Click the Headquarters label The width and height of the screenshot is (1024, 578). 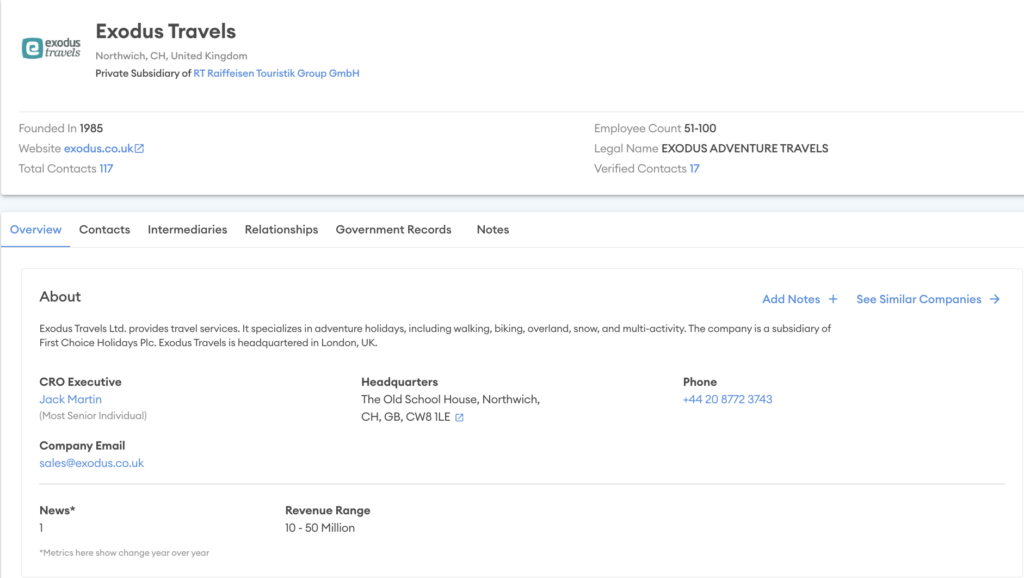click(x=400, y=382)
